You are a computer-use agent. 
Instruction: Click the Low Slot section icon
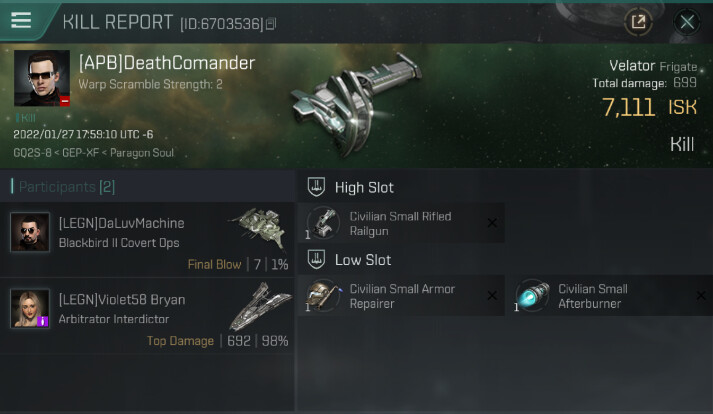pyautogui.click(x=316, y=259)
